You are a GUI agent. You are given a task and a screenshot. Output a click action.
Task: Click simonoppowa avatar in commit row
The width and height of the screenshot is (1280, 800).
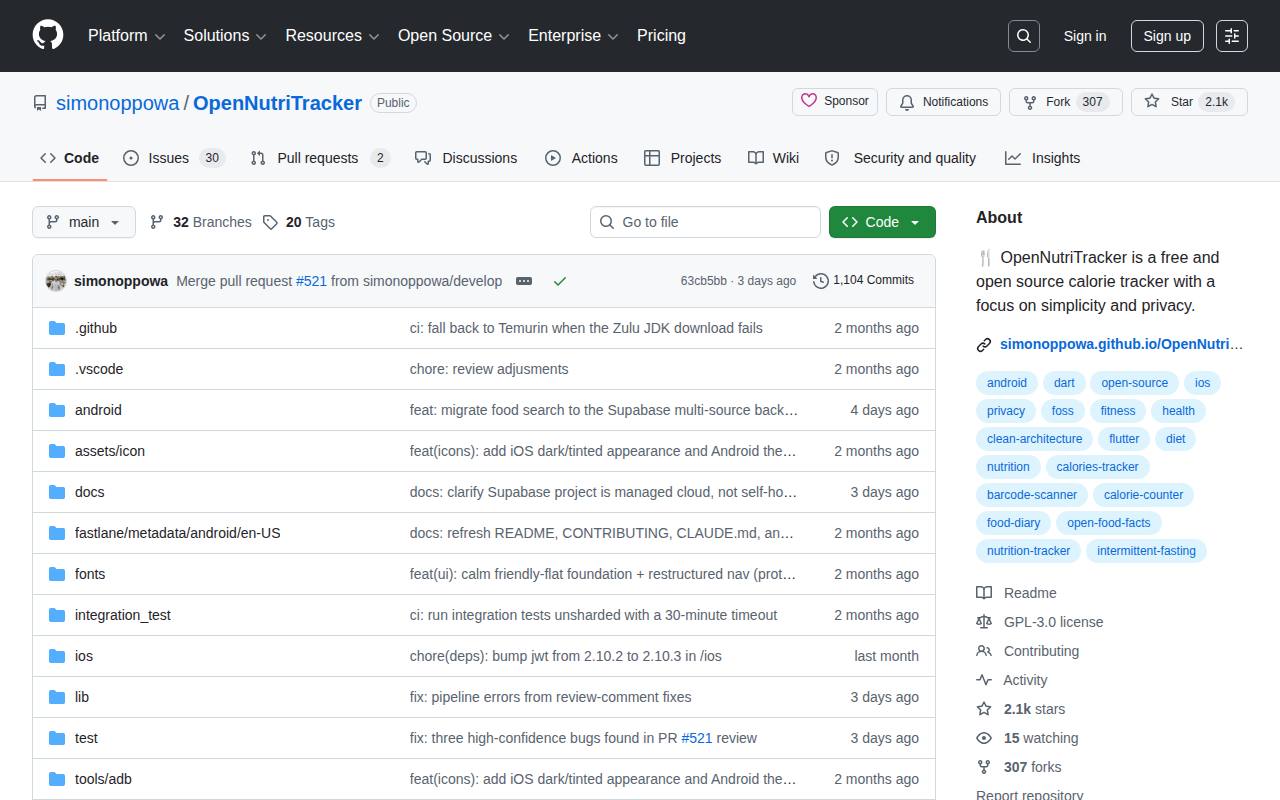[x=56, y=281]
